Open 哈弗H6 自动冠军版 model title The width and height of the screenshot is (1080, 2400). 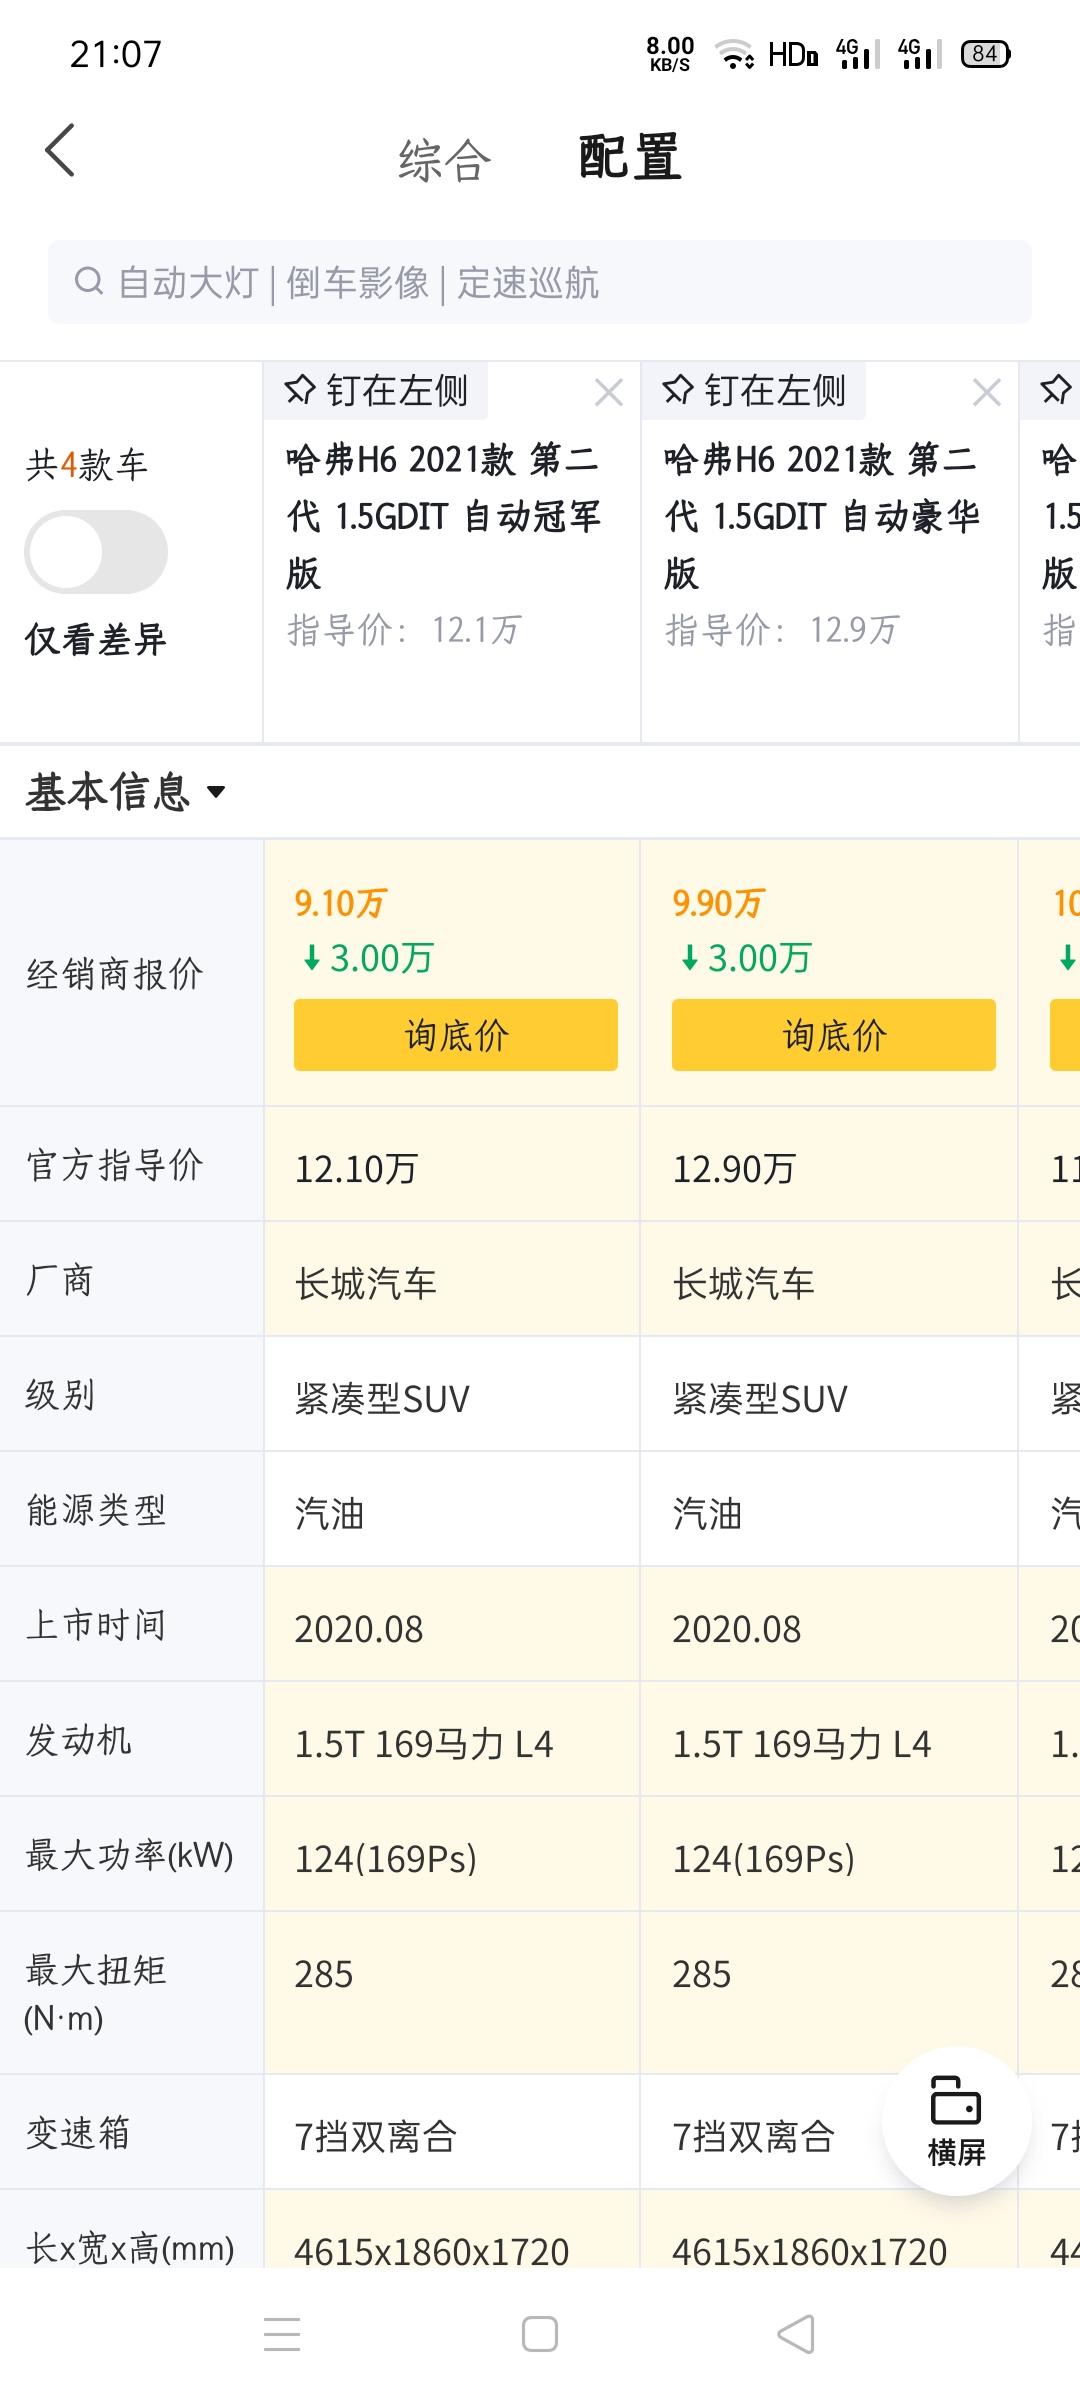tap(444, 516)
